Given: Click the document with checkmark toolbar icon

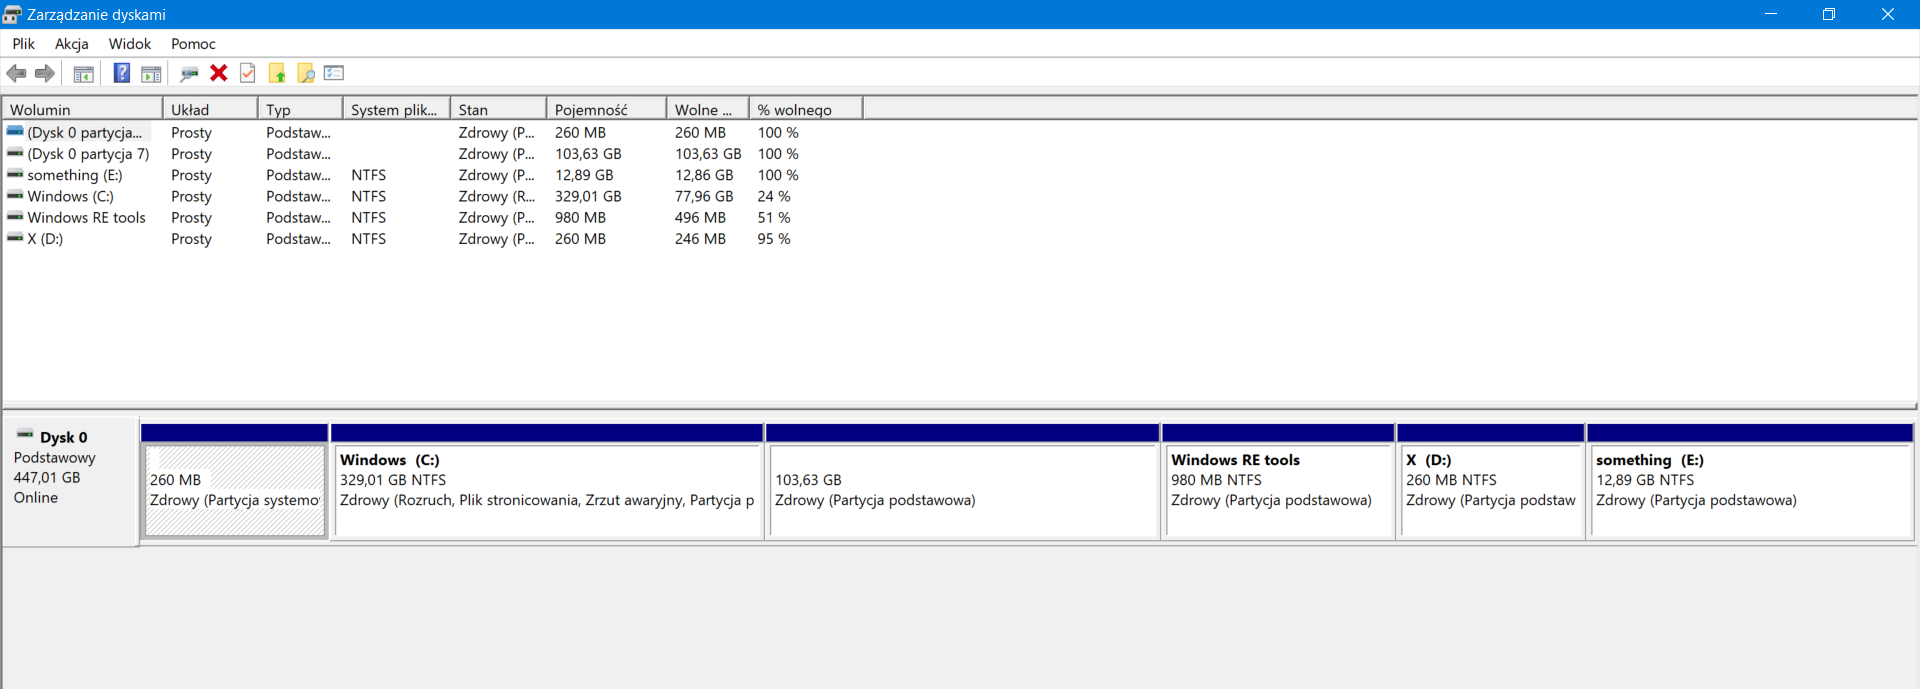Looking at the screenshot, I should coord(248,73).
